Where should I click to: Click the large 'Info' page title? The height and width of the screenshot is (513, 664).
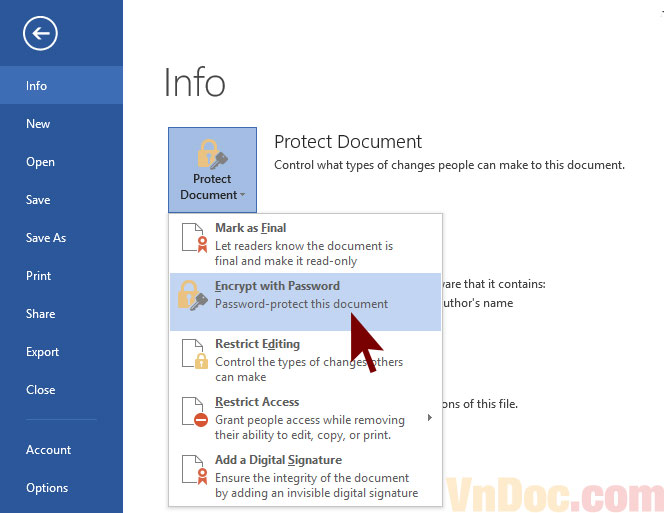(x=194, y=82)
